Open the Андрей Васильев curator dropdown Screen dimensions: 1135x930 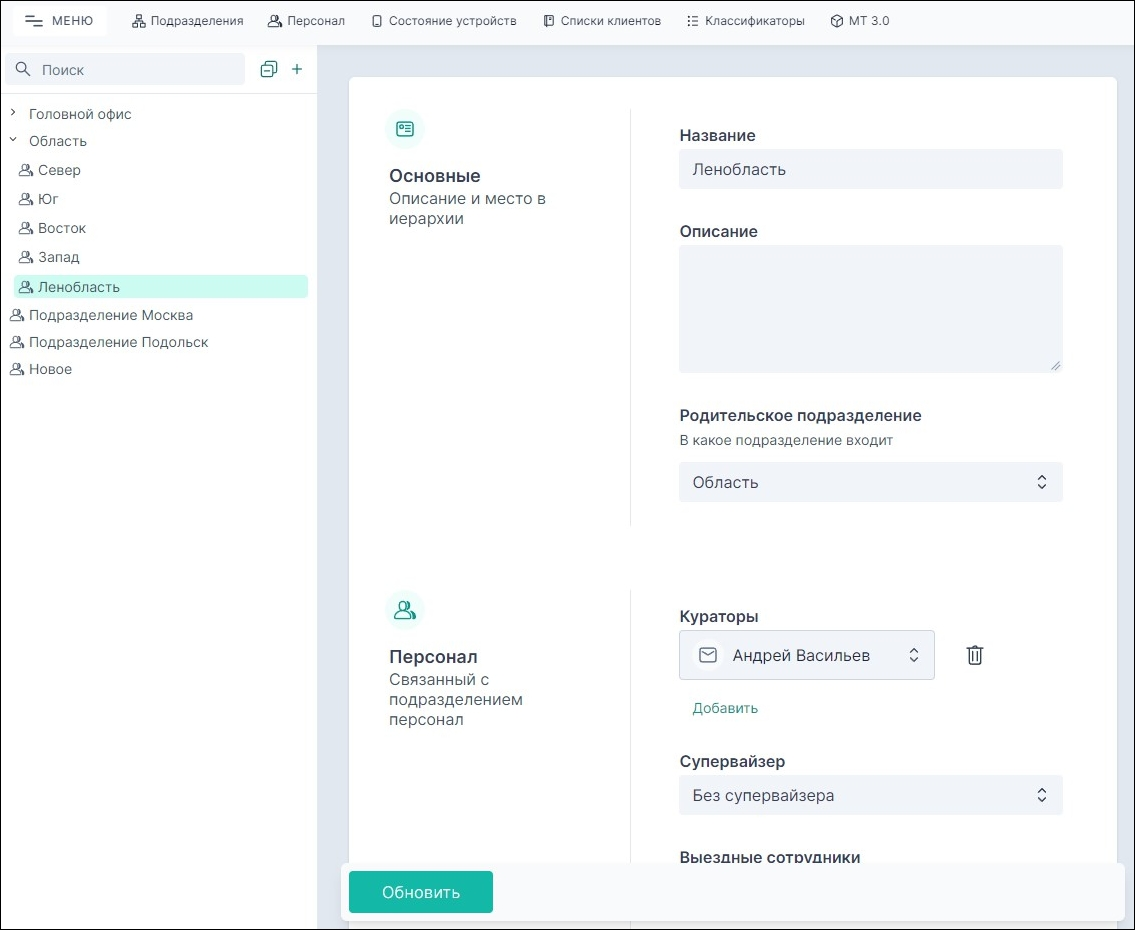click(x=820, y=655)
